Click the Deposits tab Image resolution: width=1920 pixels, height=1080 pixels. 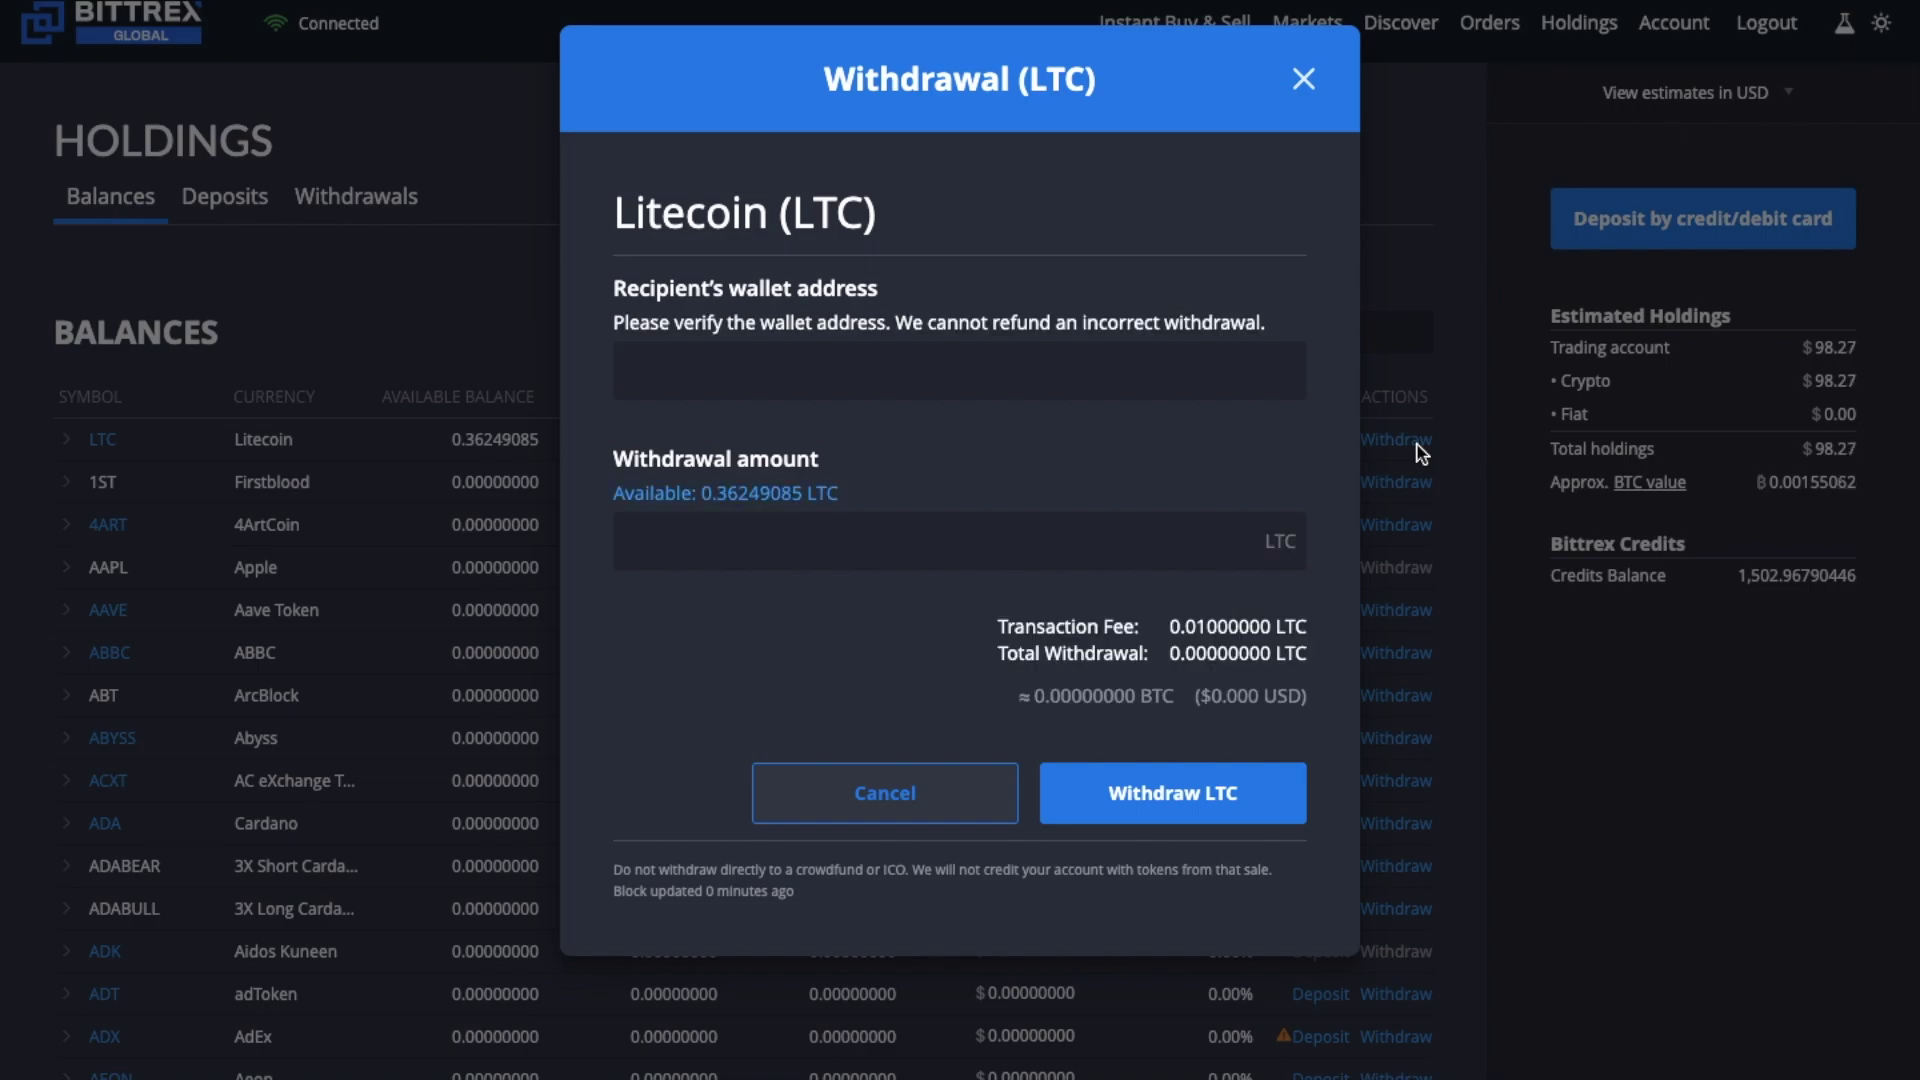[x=225, y=195]
